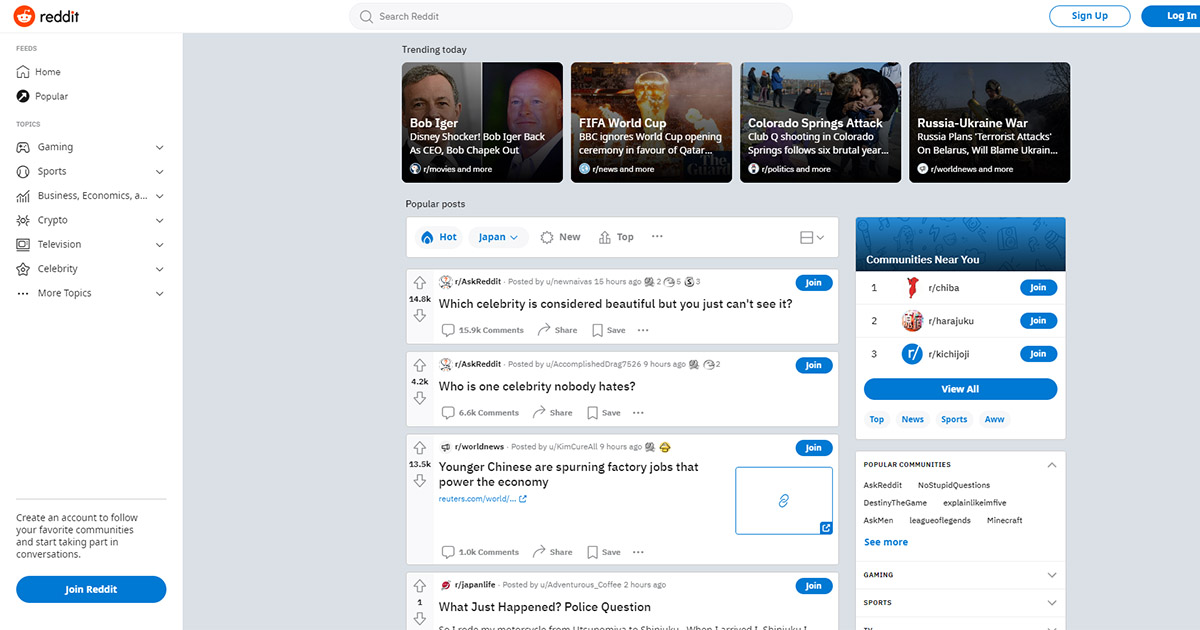Sort posts by New
Screen dimensions: 1200x630
point(560,237)
